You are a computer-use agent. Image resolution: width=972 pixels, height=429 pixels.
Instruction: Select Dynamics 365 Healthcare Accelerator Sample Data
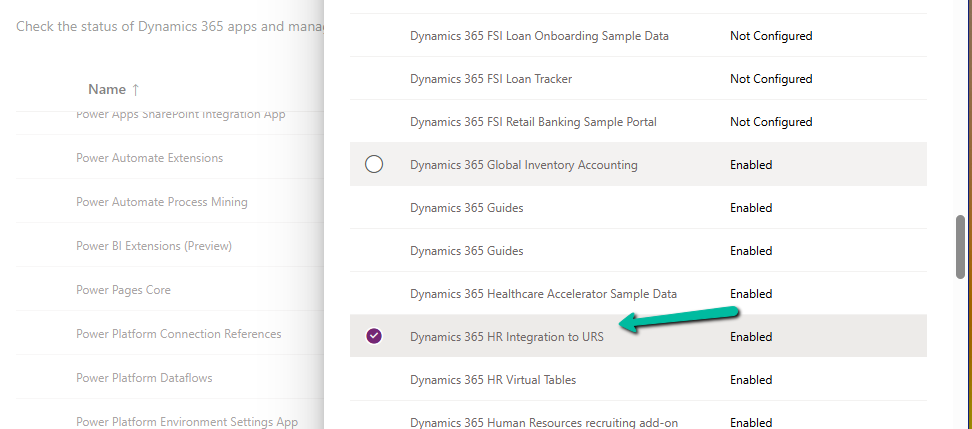click(x=543, y=294)
